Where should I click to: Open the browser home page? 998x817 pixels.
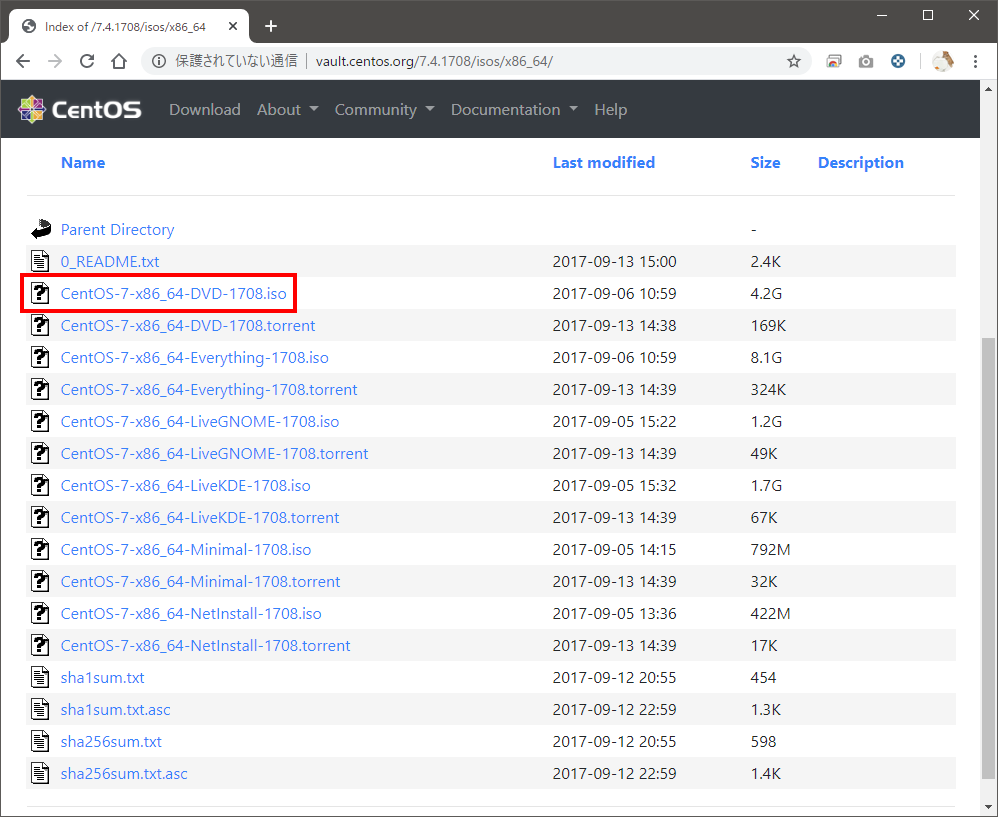pyautogui.click(x=119, y=61)
